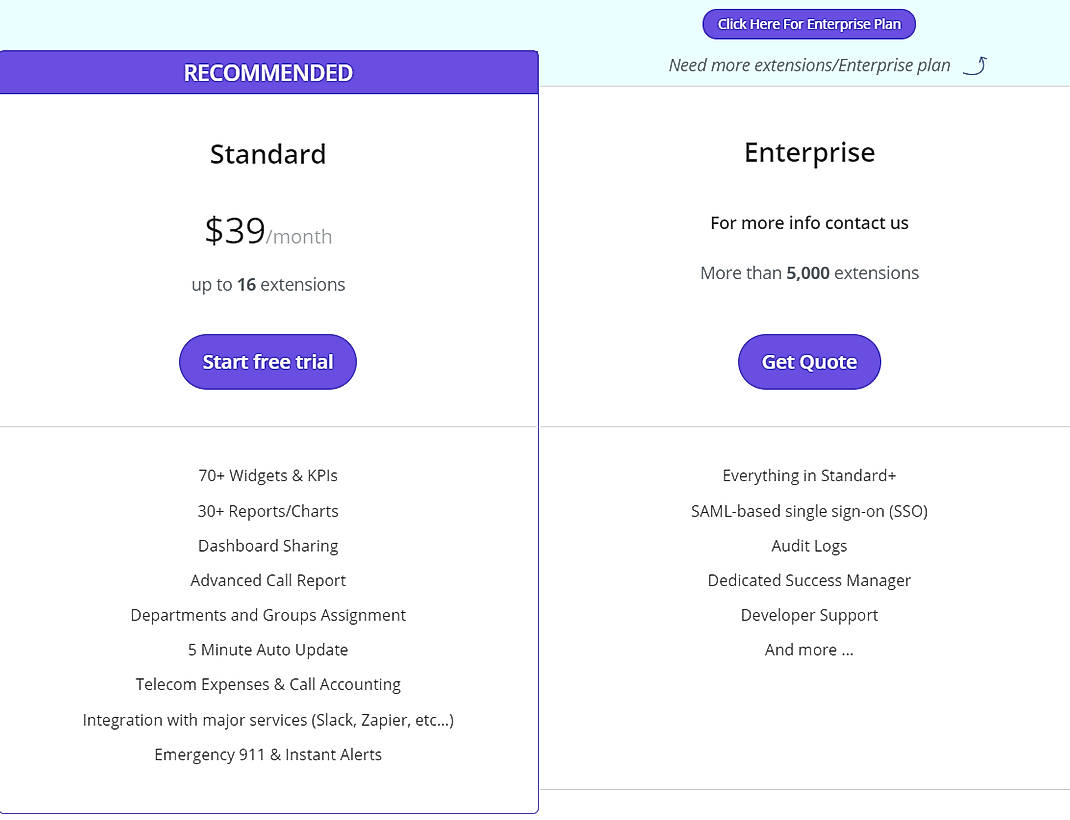
Task: Click the curved arrow icon beside Enterprise text
Action: tap(975, 64)
